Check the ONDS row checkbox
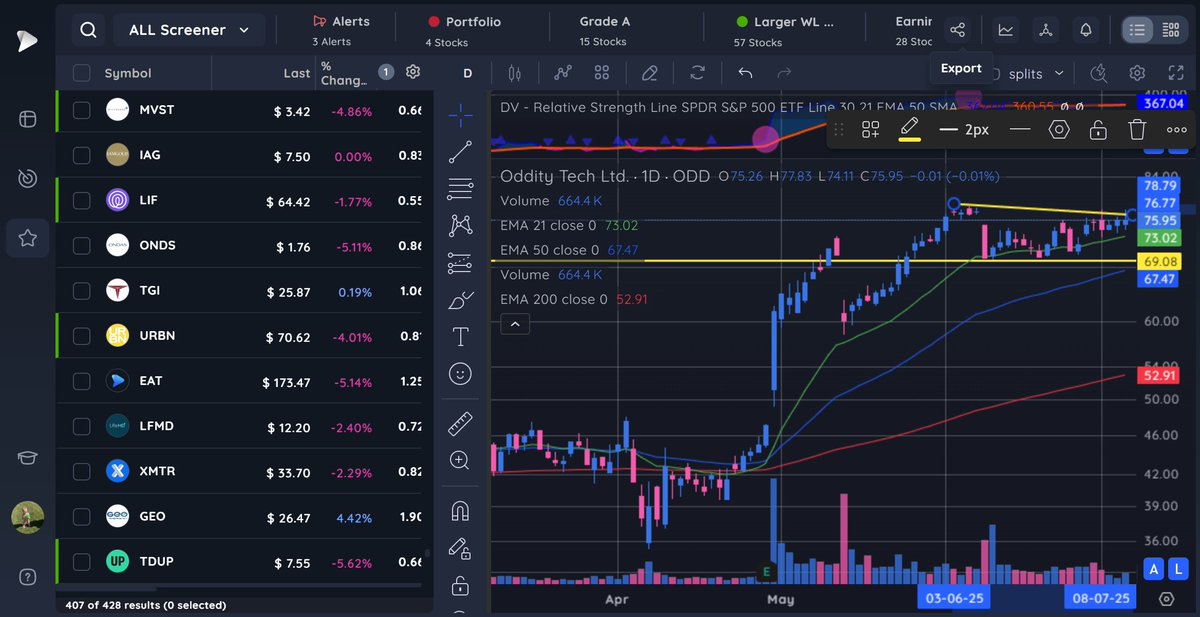Viewport: 1200px width, 617px height. pyautogui.click(x=82, y=246)
